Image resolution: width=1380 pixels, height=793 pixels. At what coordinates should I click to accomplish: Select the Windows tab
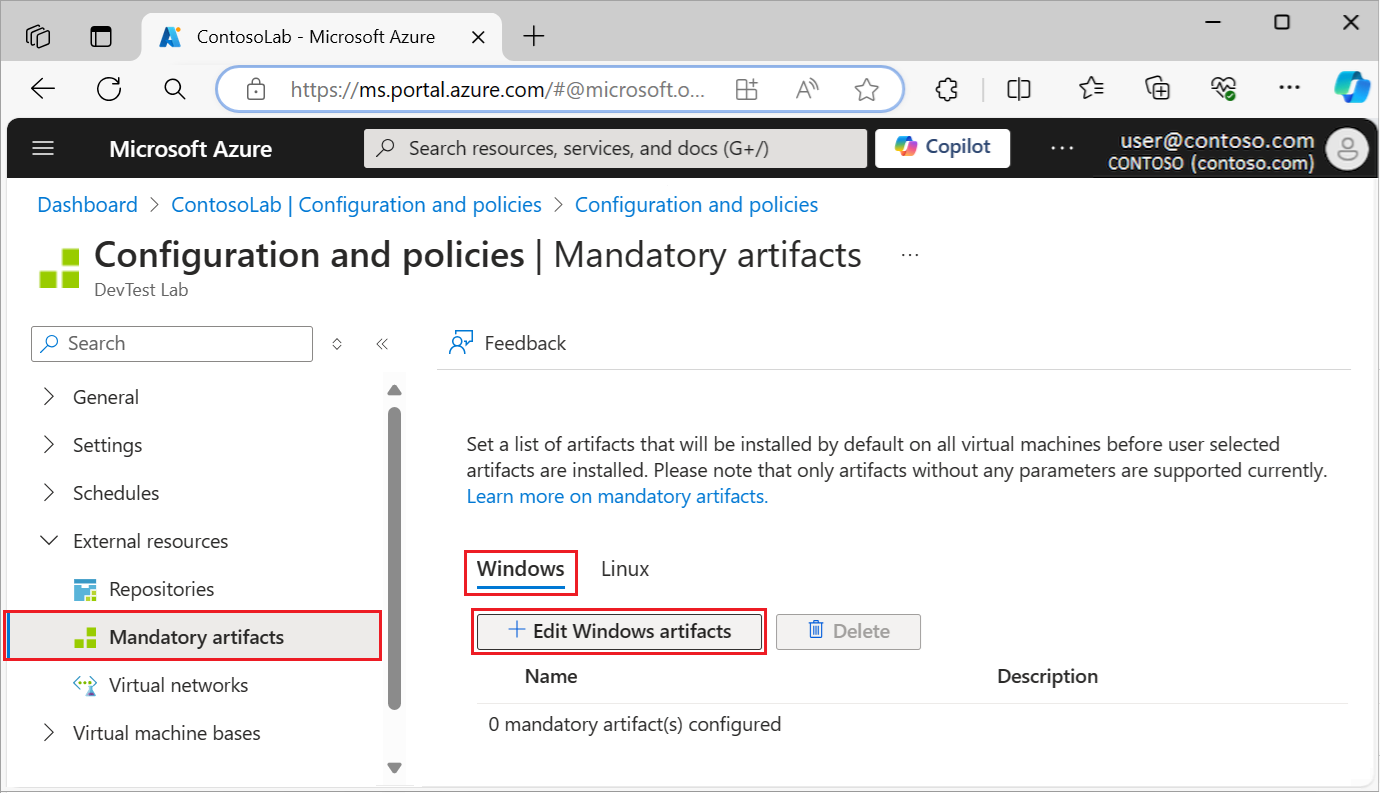pos(520,569)
